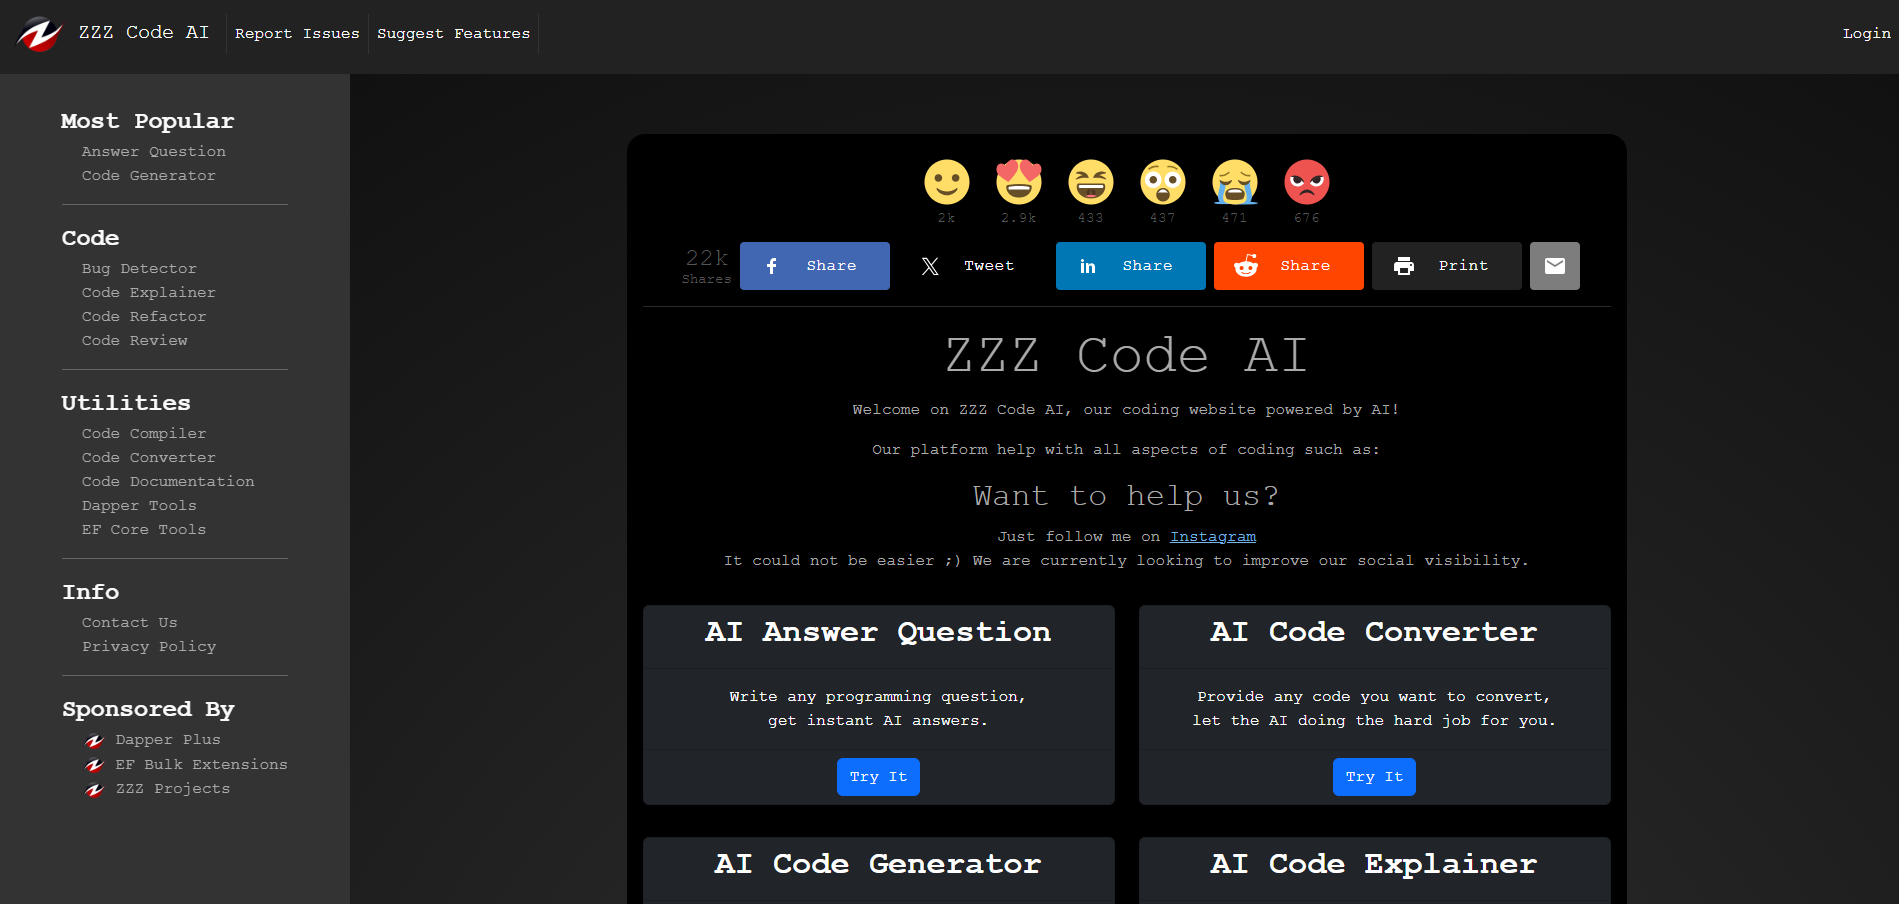The height and width of the screenshot is (904, 1899).
Task: React with the smiling face emoji
Action: [x=946, y=183]
